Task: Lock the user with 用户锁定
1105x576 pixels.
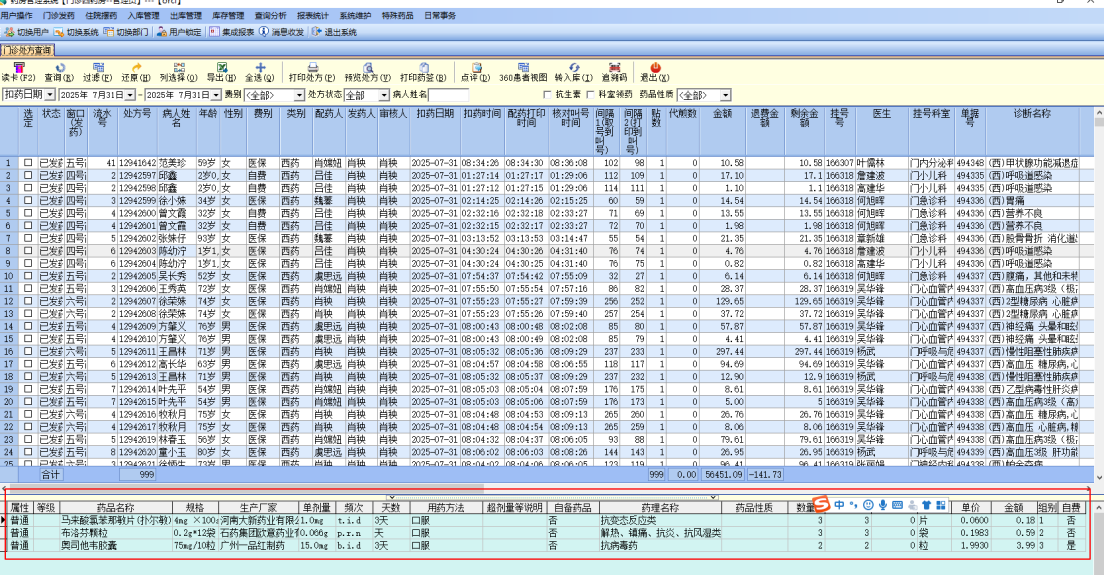Action: click(x=179, y=32)
